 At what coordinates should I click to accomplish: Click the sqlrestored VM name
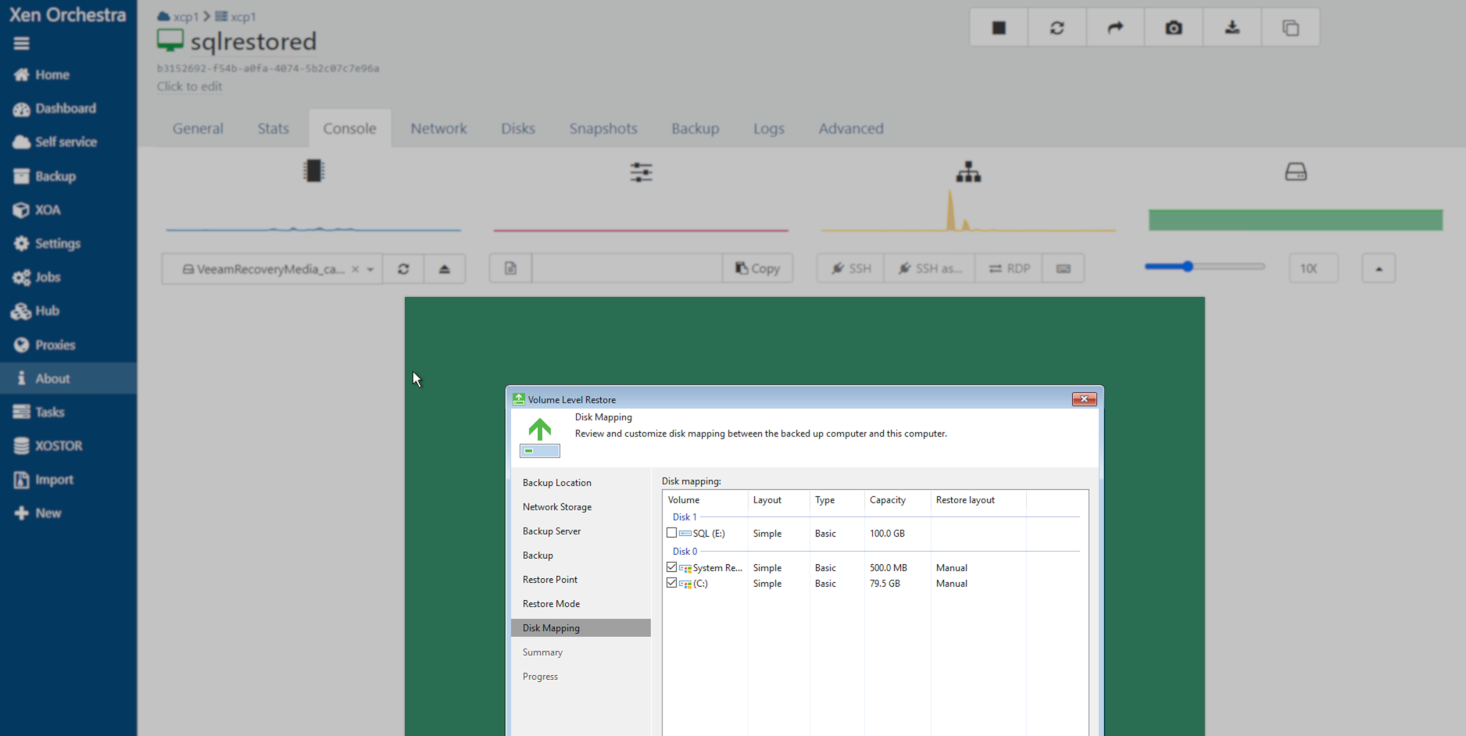253,42
